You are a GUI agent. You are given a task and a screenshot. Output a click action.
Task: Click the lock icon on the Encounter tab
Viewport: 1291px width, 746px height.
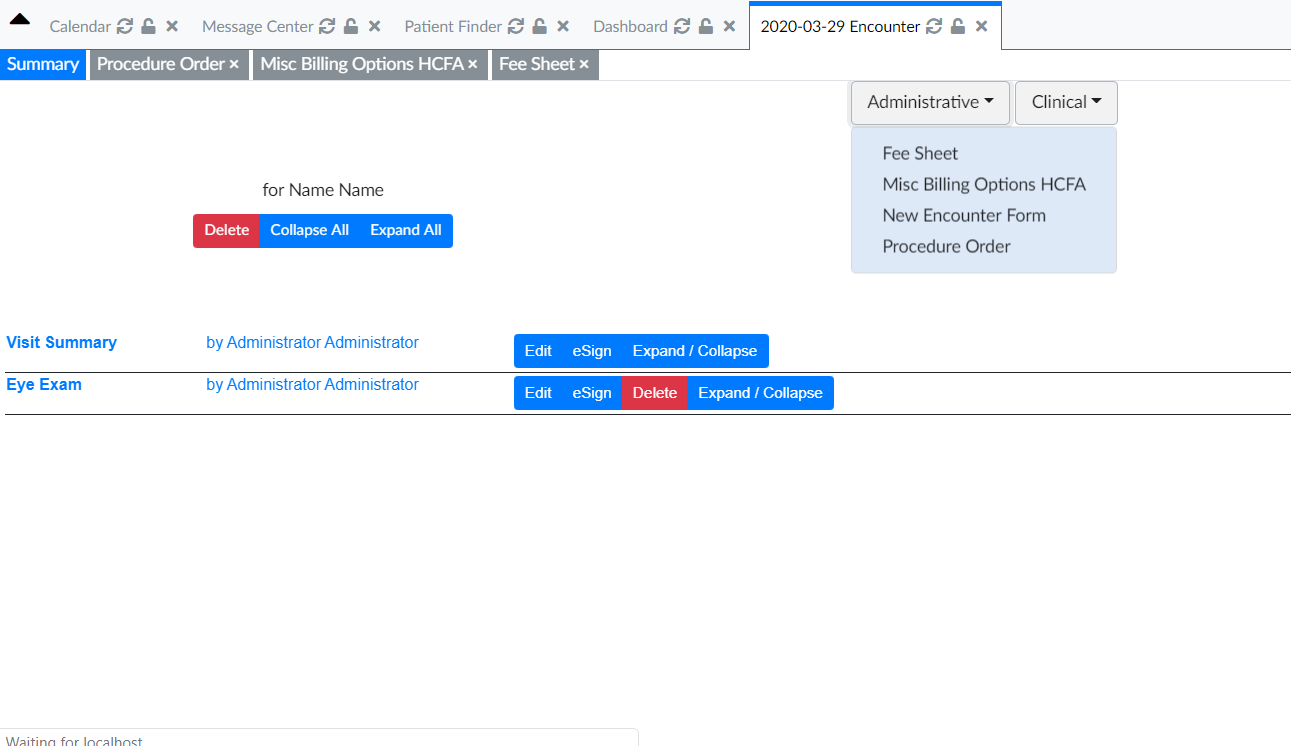pos(958,26)
